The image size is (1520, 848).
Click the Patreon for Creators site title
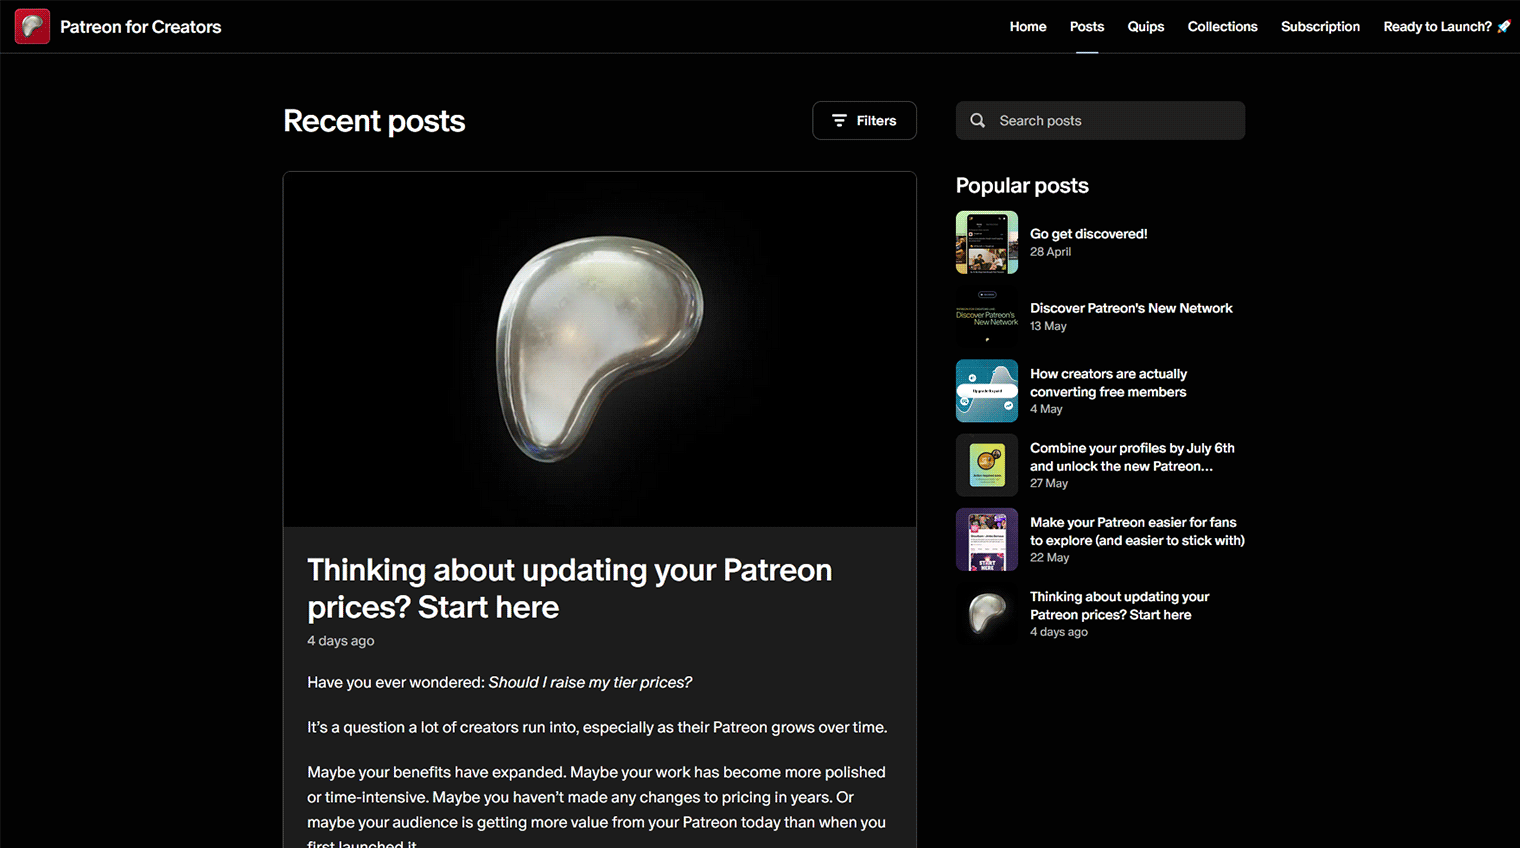pos(141,27)
